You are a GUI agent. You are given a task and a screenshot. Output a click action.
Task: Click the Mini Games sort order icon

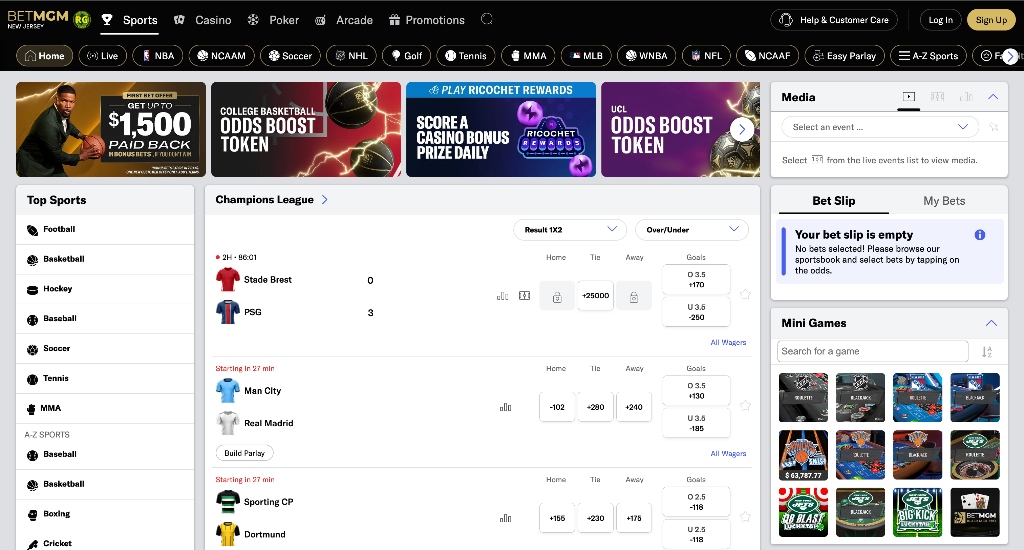click(987, 351)
